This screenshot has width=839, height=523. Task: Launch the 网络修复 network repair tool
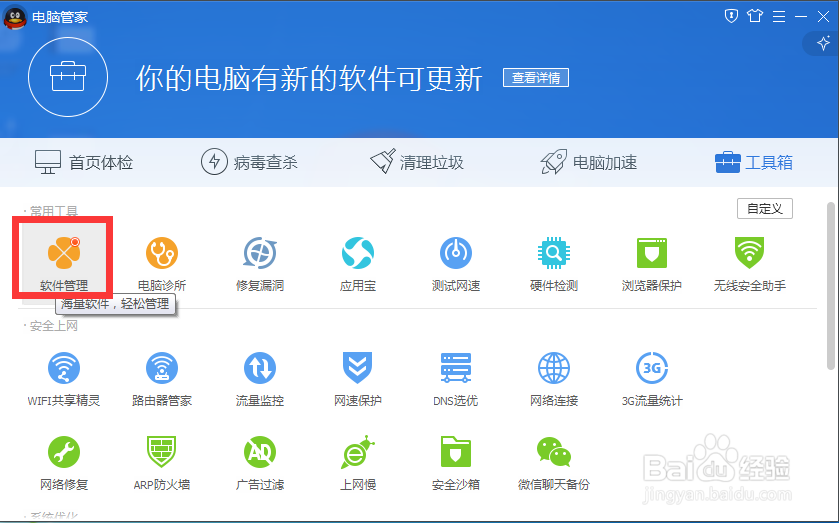pyautogui.click(x=64, y=463)
